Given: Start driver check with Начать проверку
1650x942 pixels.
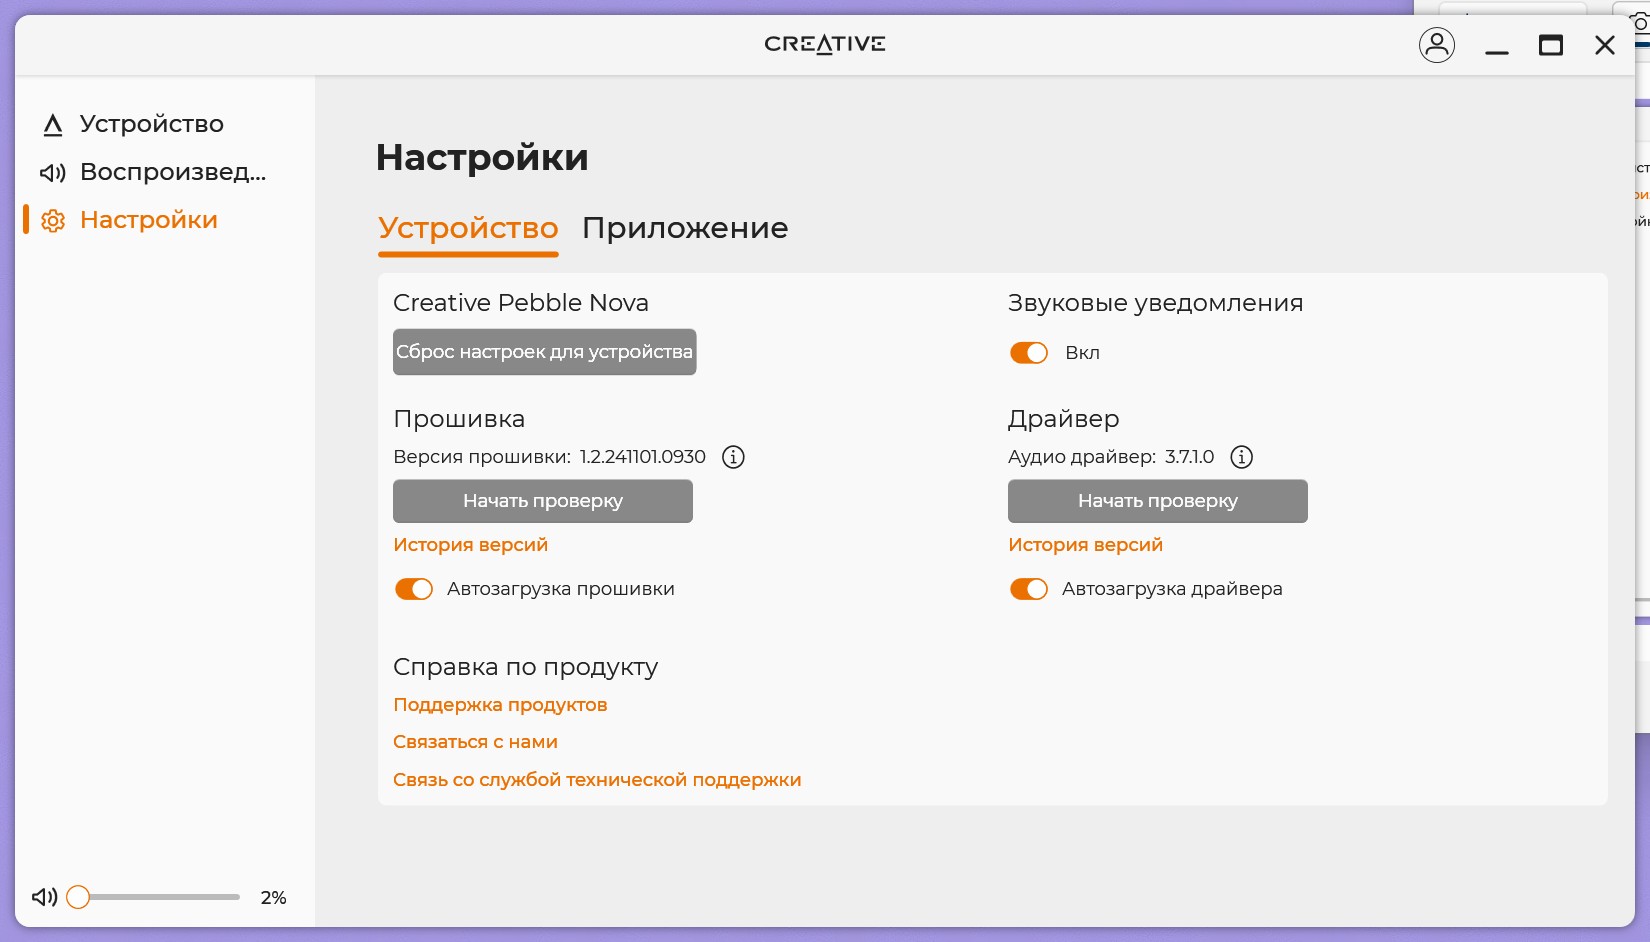Looking at the screenshot, I should (x=1158, y=501).
